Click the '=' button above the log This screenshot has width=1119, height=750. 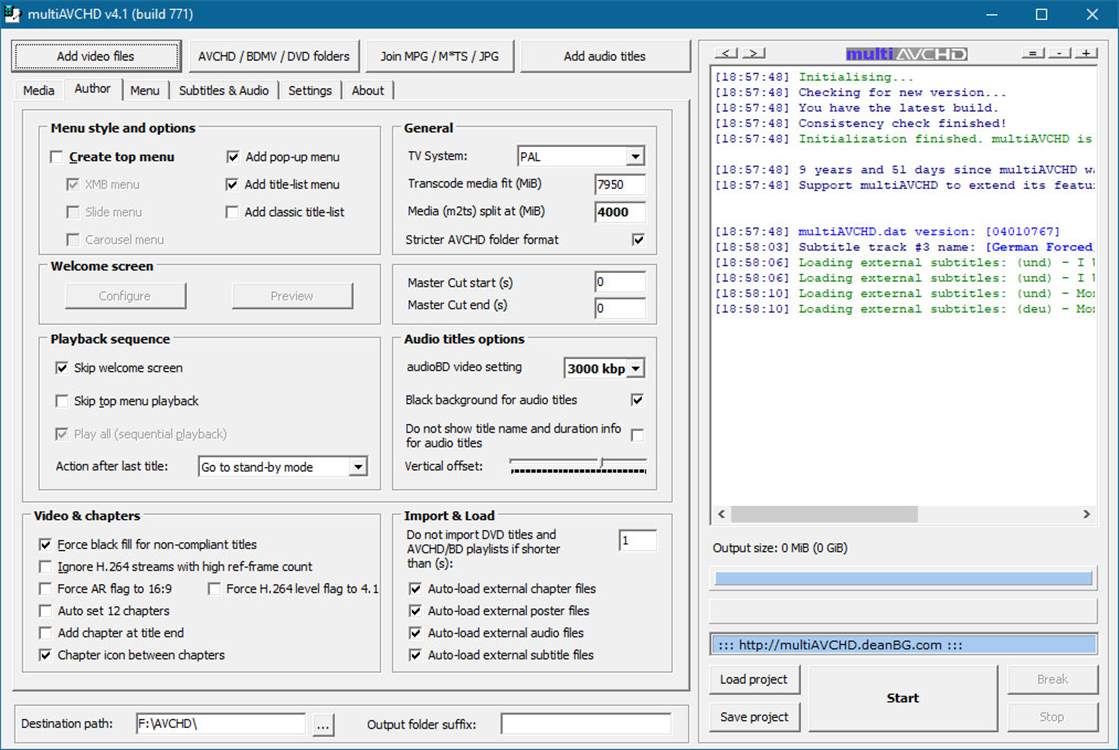click(1033, 54)
